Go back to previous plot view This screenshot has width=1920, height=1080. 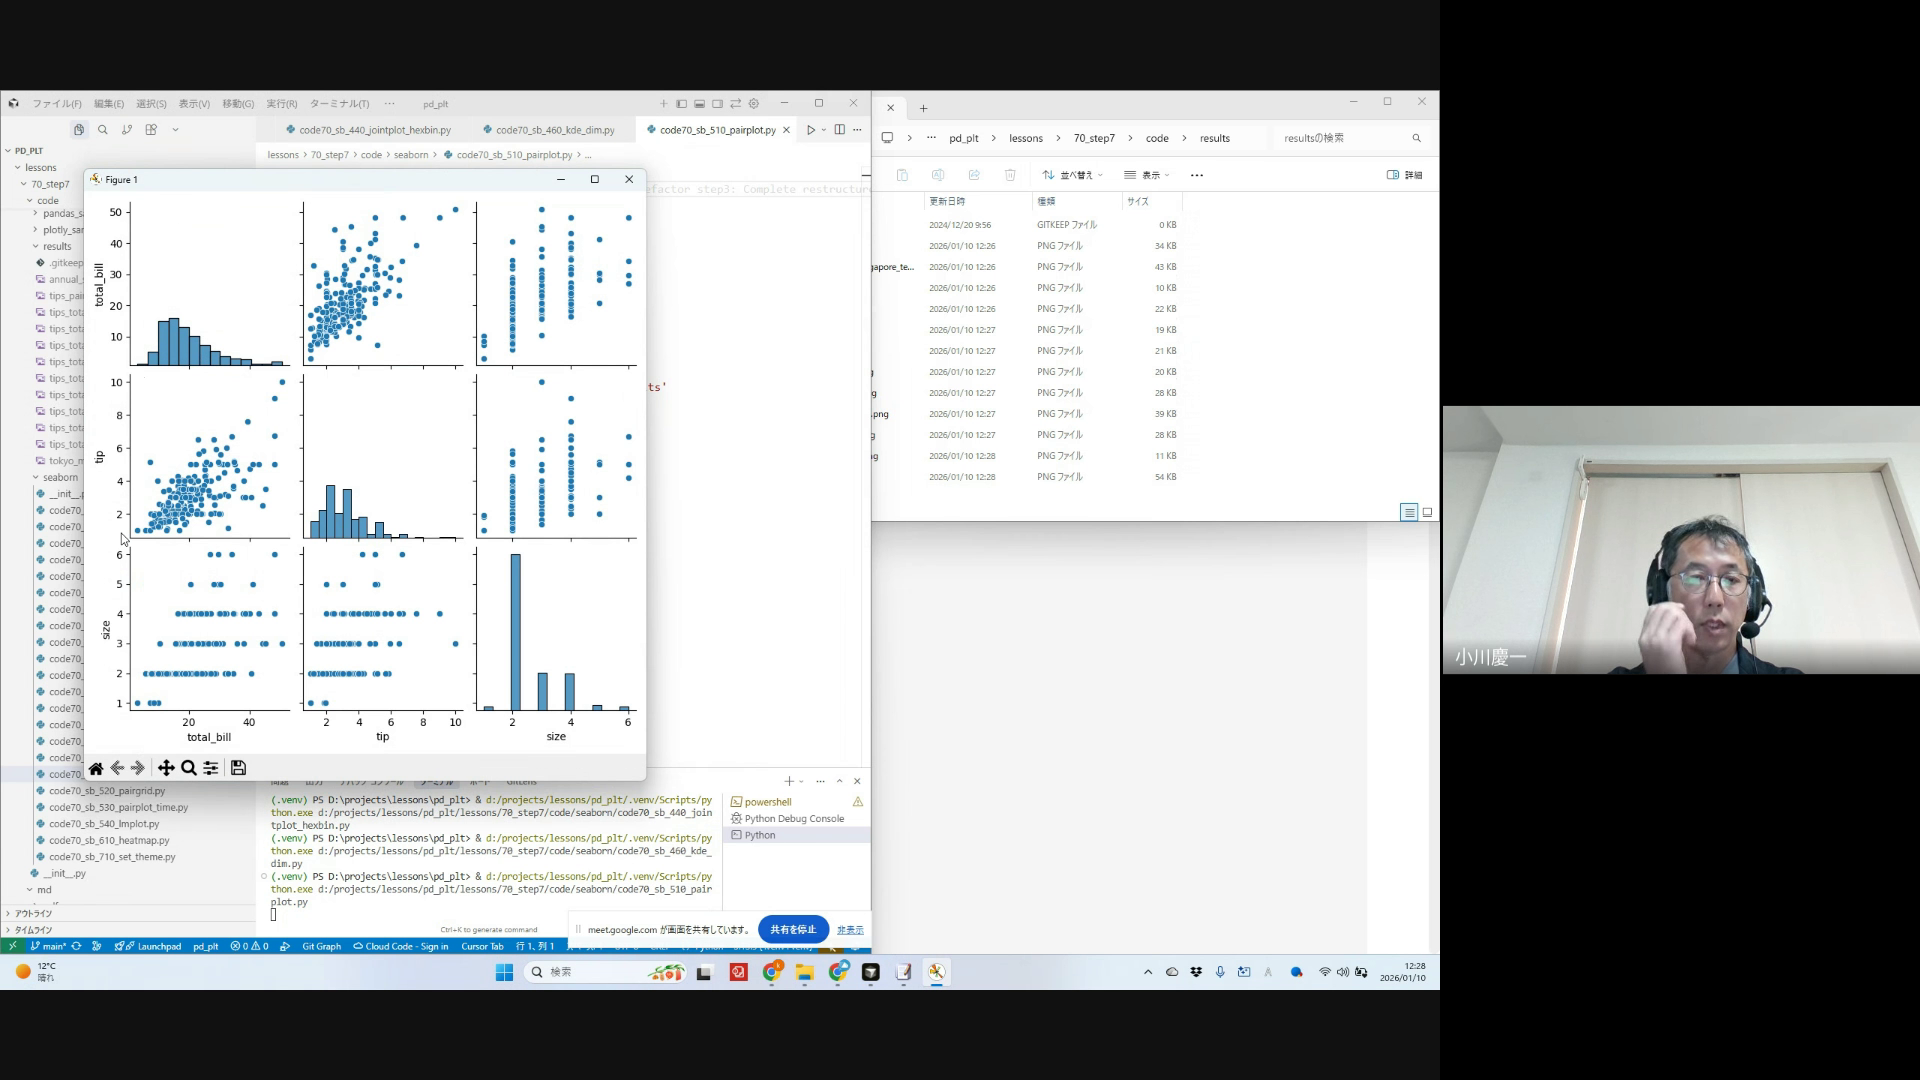(117, 768)
